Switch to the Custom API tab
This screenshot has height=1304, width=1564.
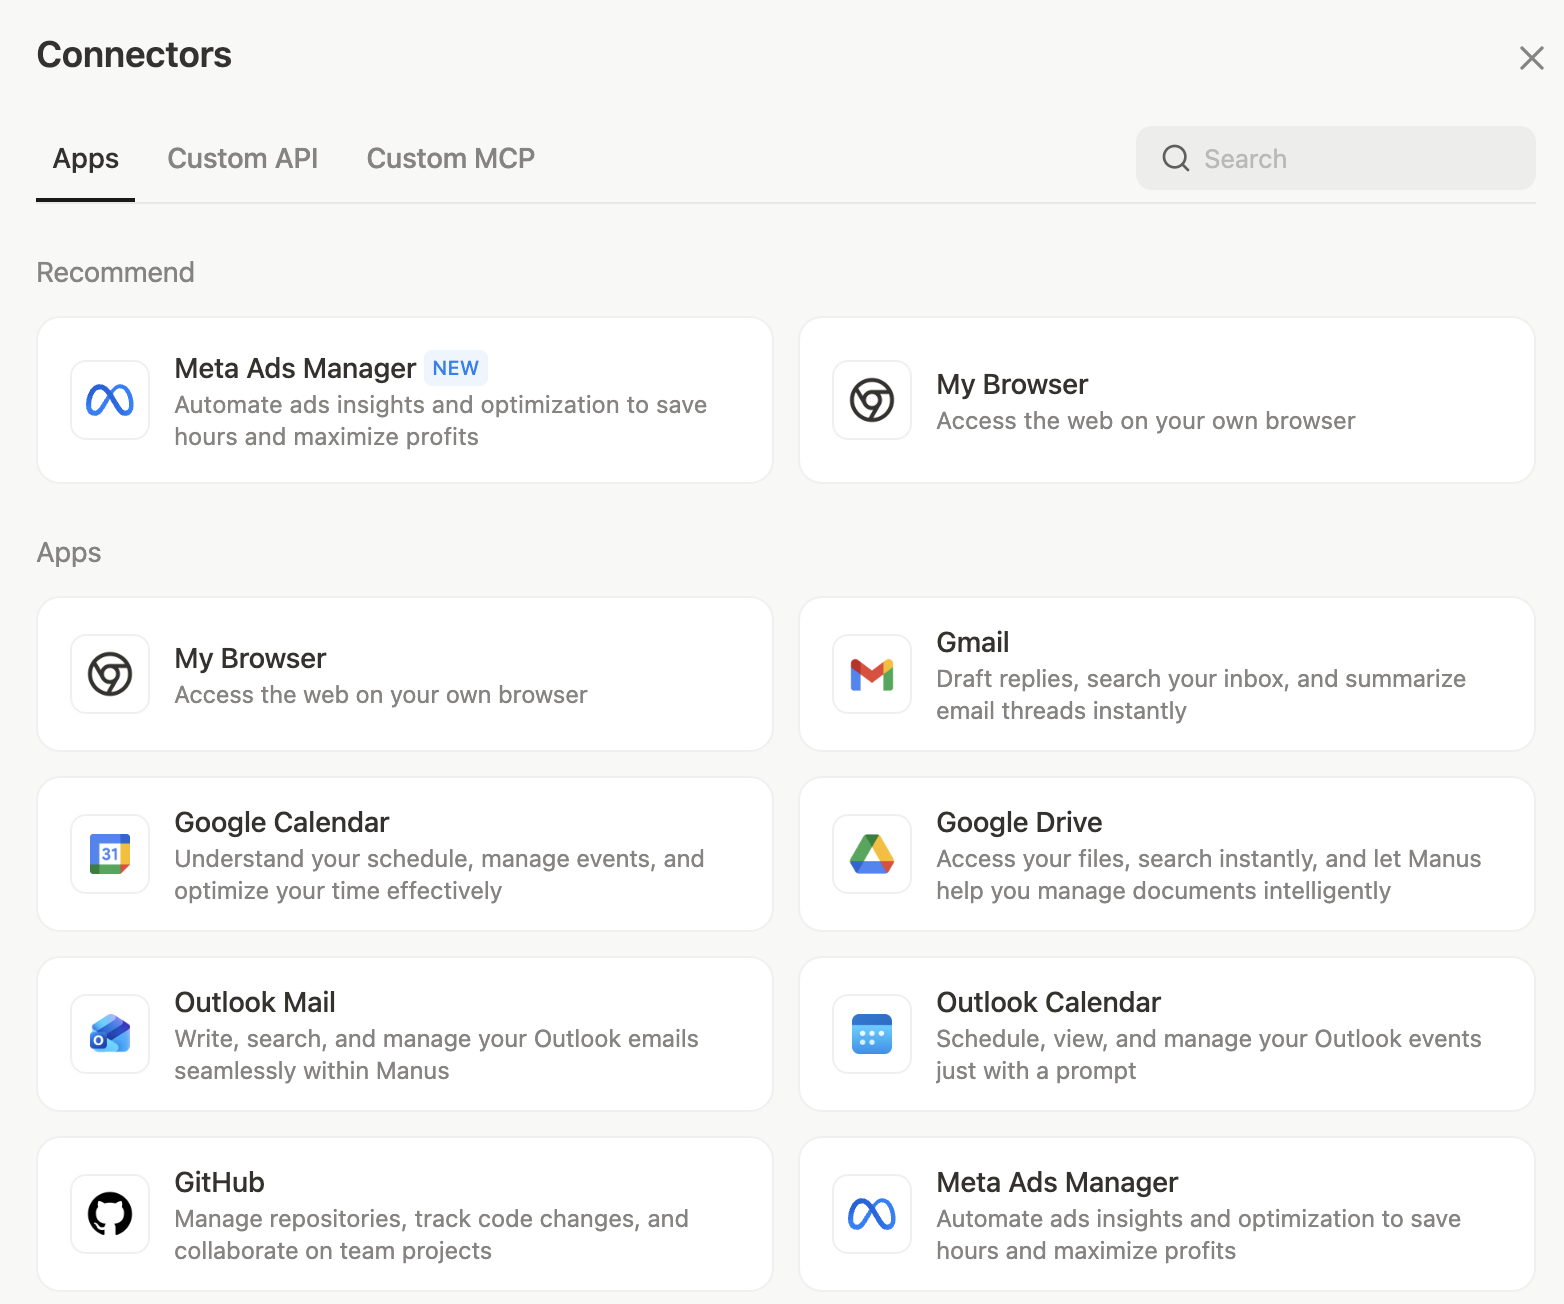[x=242, y=159]
